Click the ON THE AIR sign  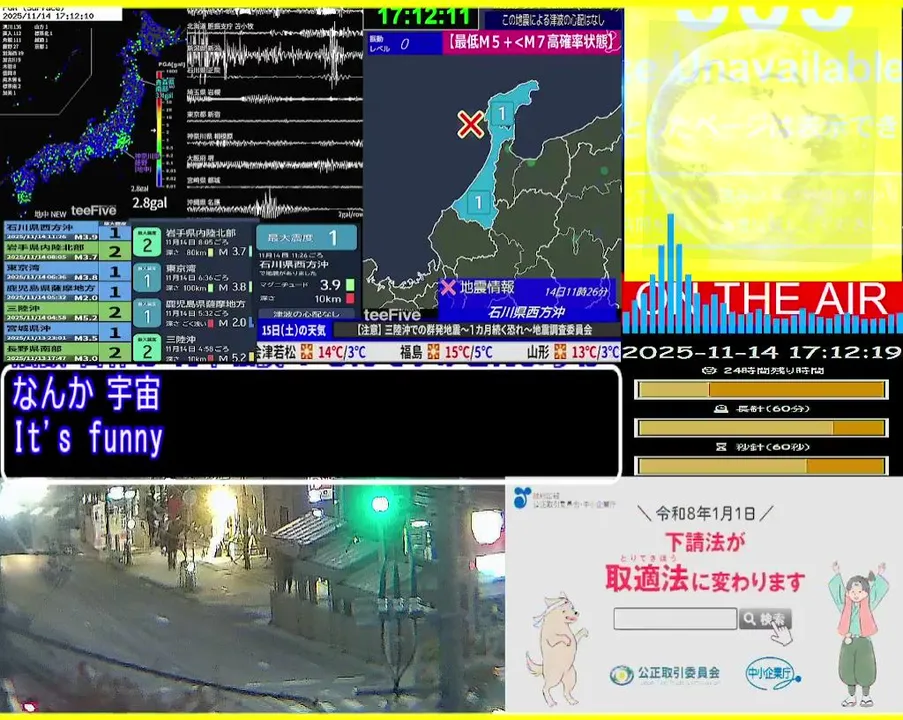[x=762, y=300]
